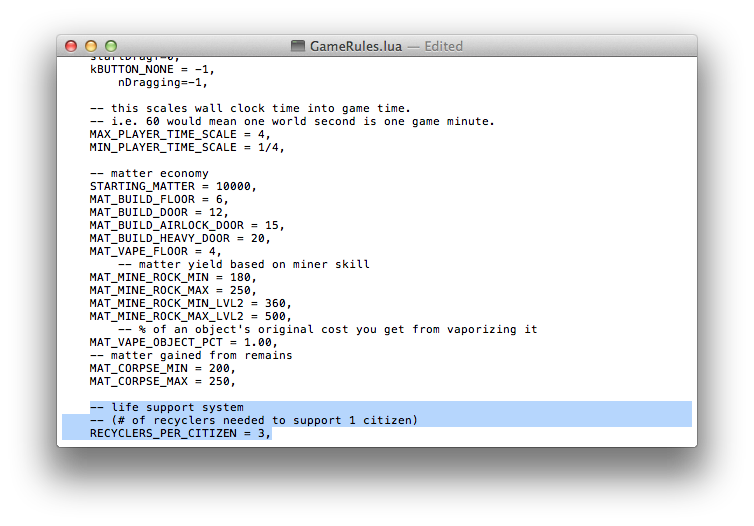The image size is (754, 526).
Task: Close the GameRules.lua window
Action: (x=71, y=46)
